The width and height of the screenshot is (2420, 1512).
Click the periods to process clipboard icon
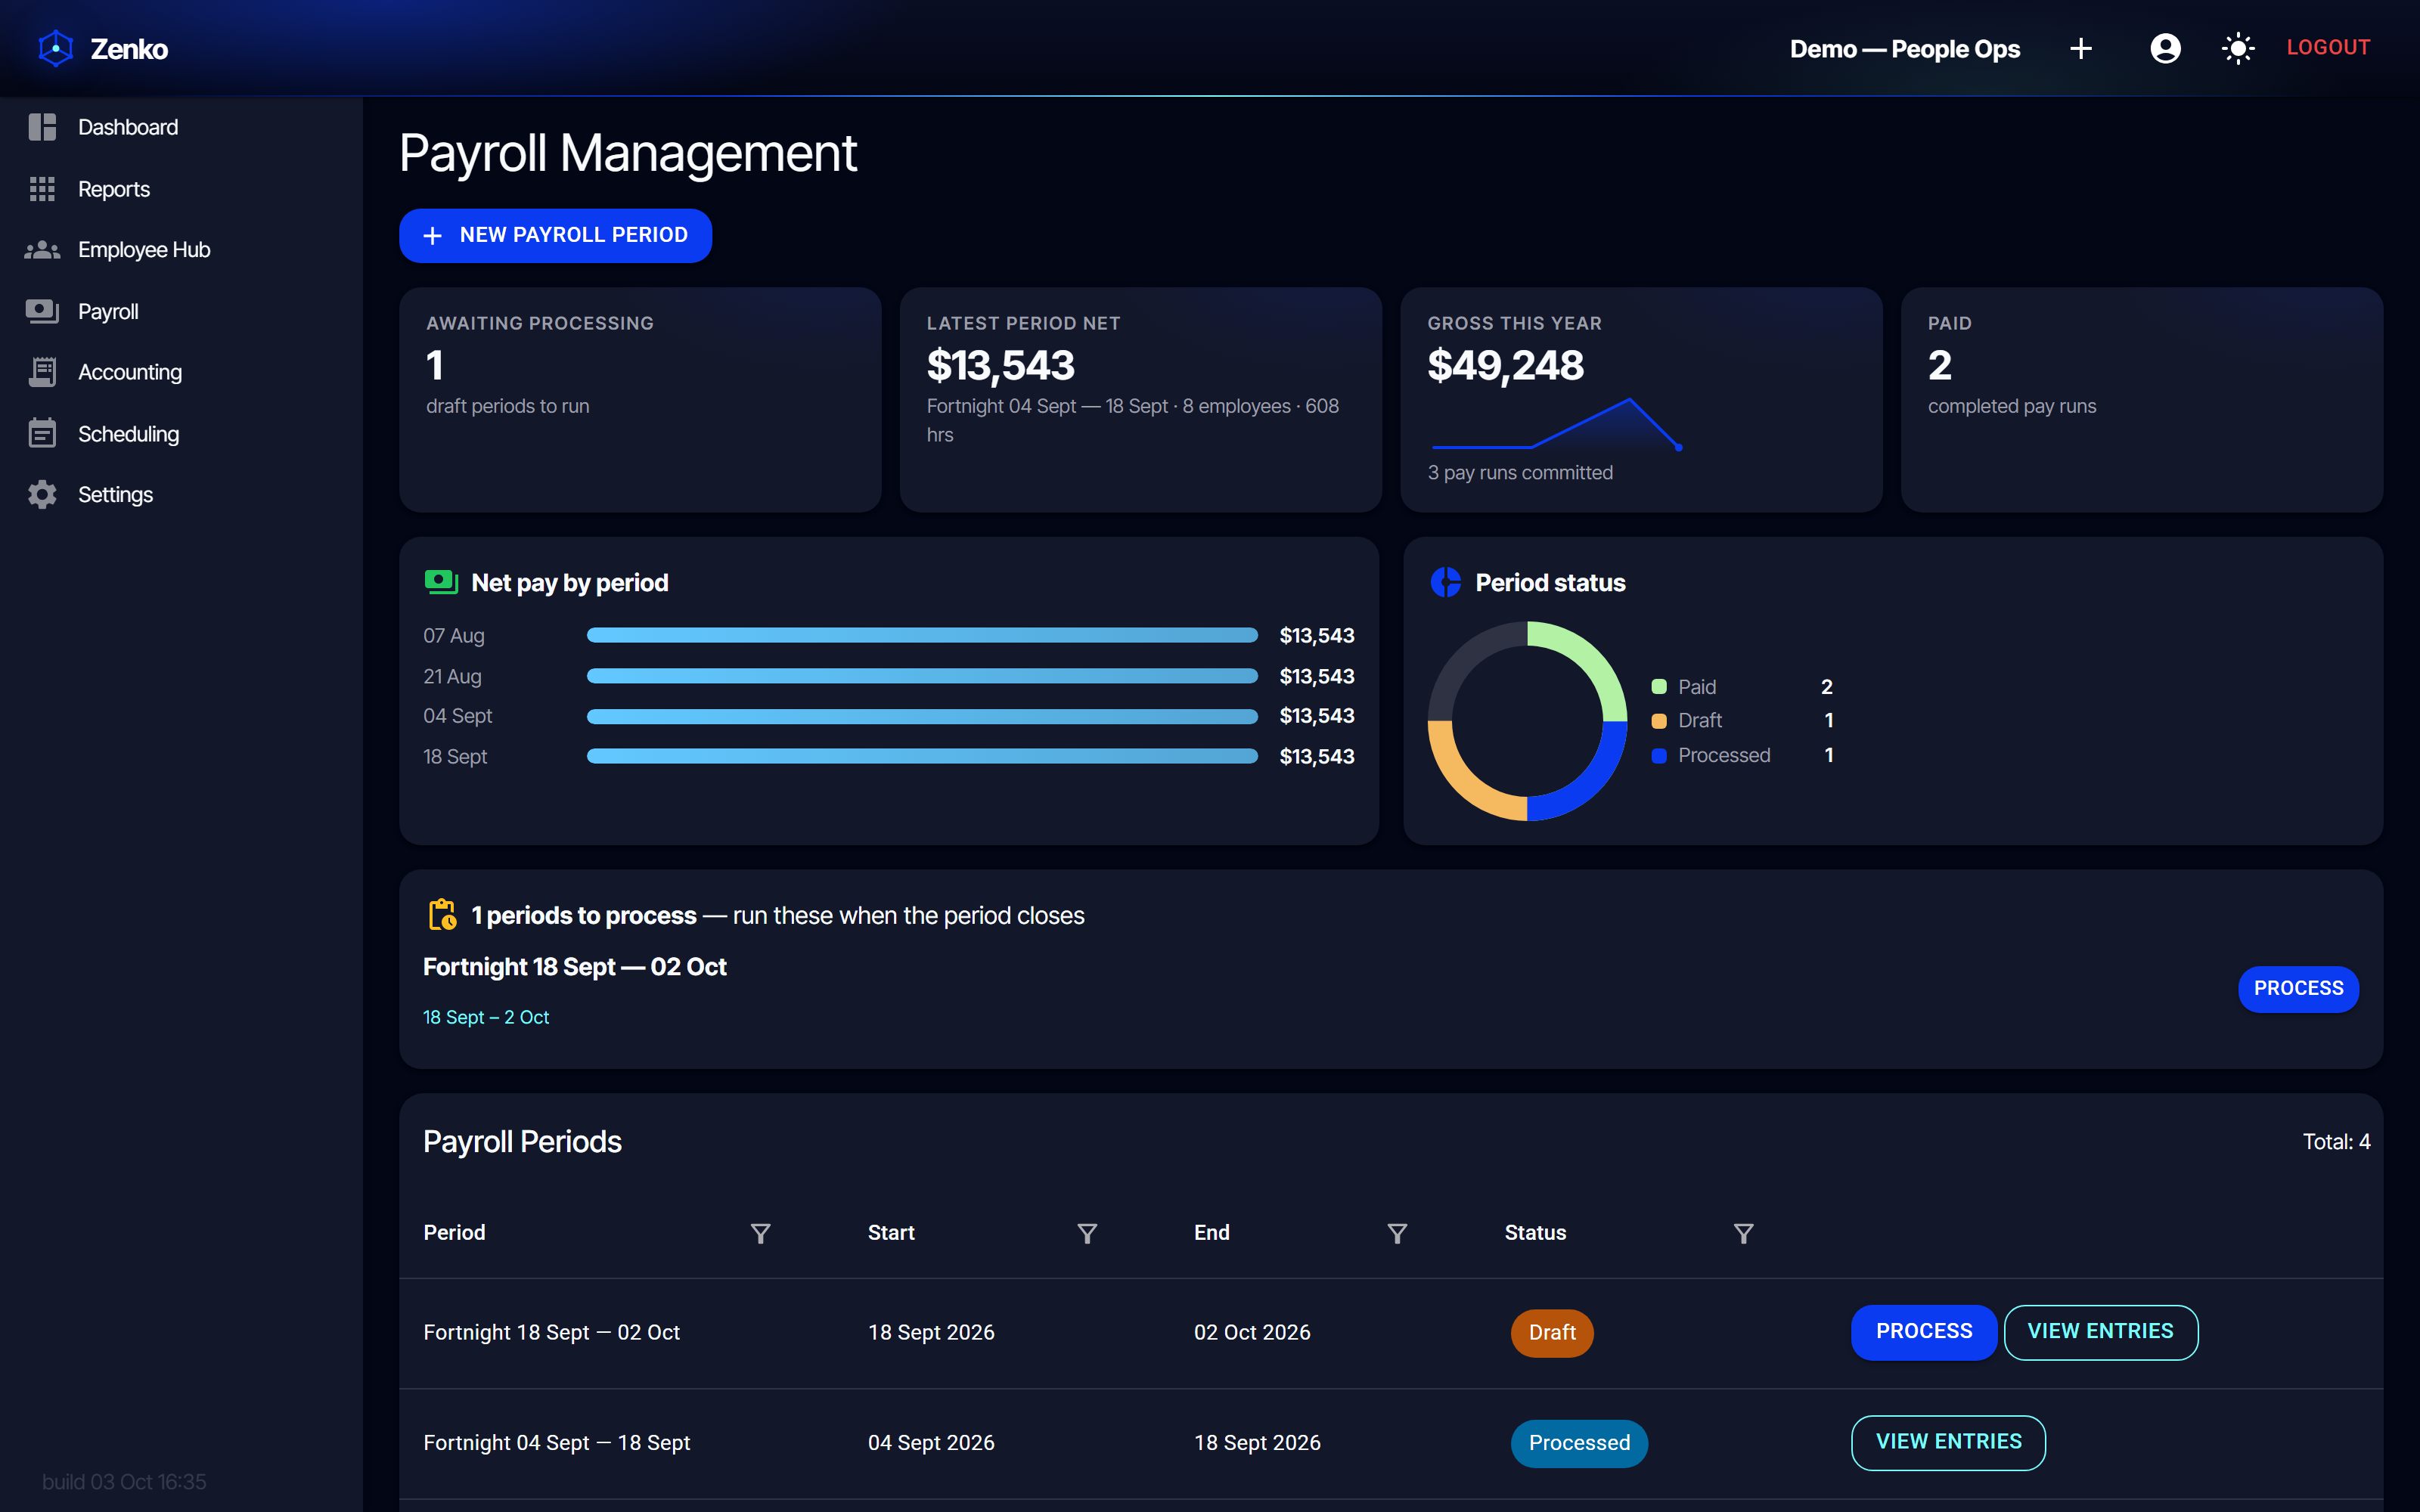coord(443,915)
